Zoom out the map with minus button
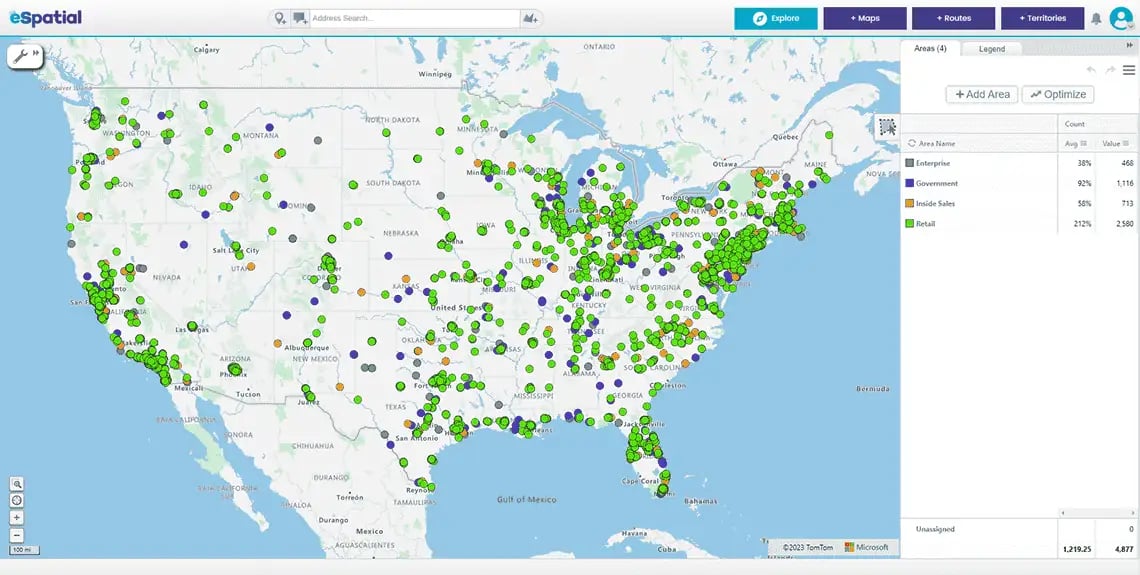Image resolution: width=1140 pixels, height=575 pixels. [x=17, y=535]
